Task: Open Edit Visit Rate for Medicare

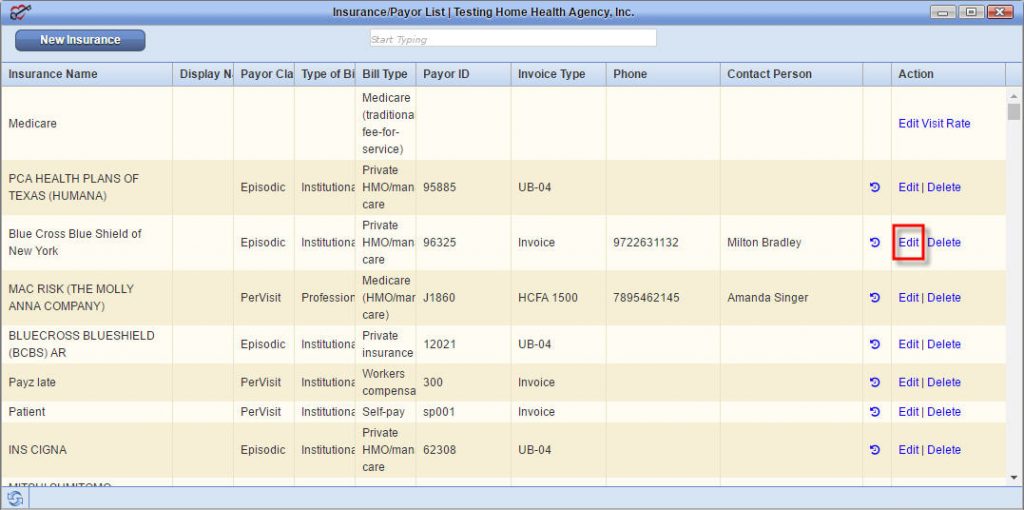Action: tap(934, 124)
